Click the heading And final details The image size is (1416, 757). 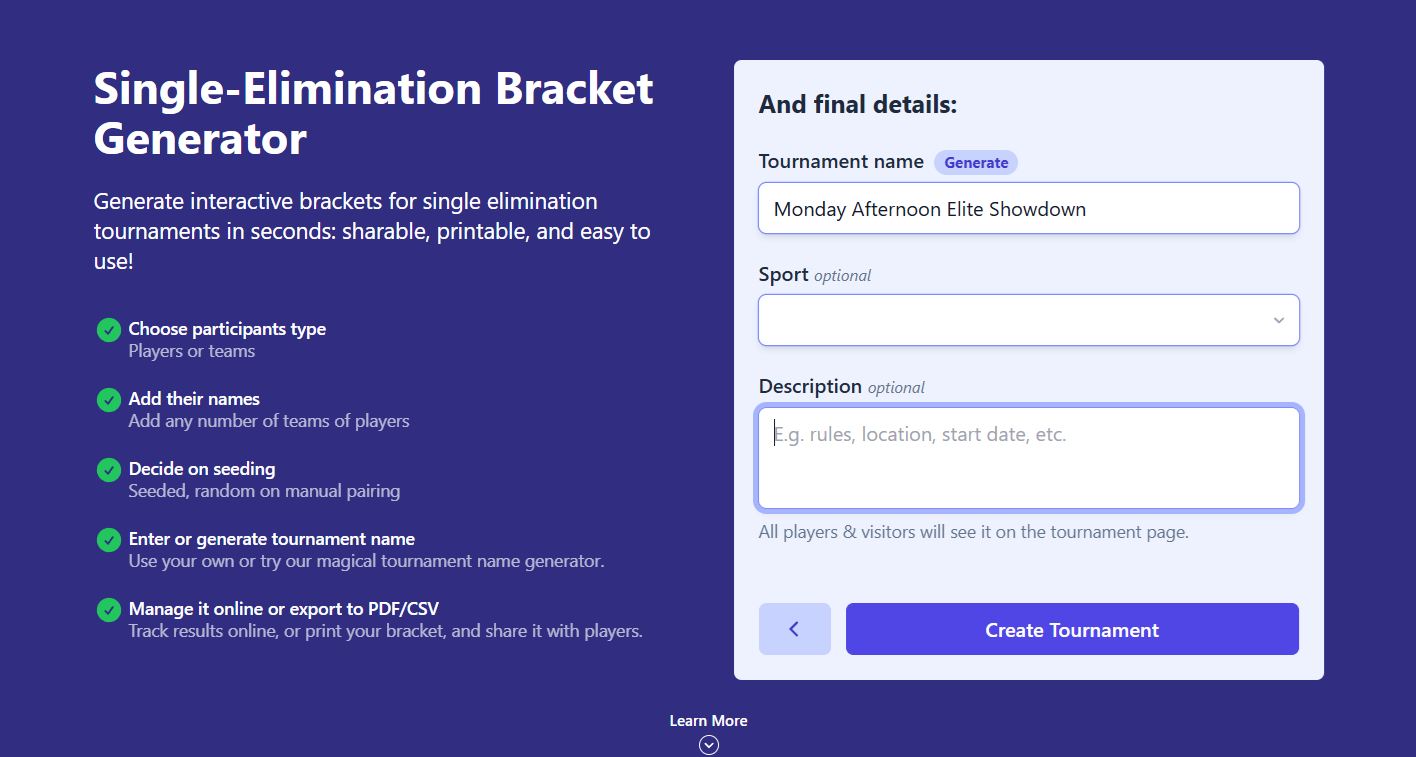click(857, 104)
